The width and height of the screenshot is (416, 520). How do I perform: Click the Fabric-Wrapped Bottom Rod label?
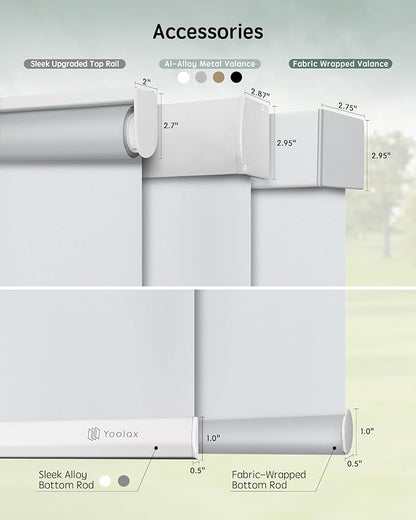pos(269,480)
